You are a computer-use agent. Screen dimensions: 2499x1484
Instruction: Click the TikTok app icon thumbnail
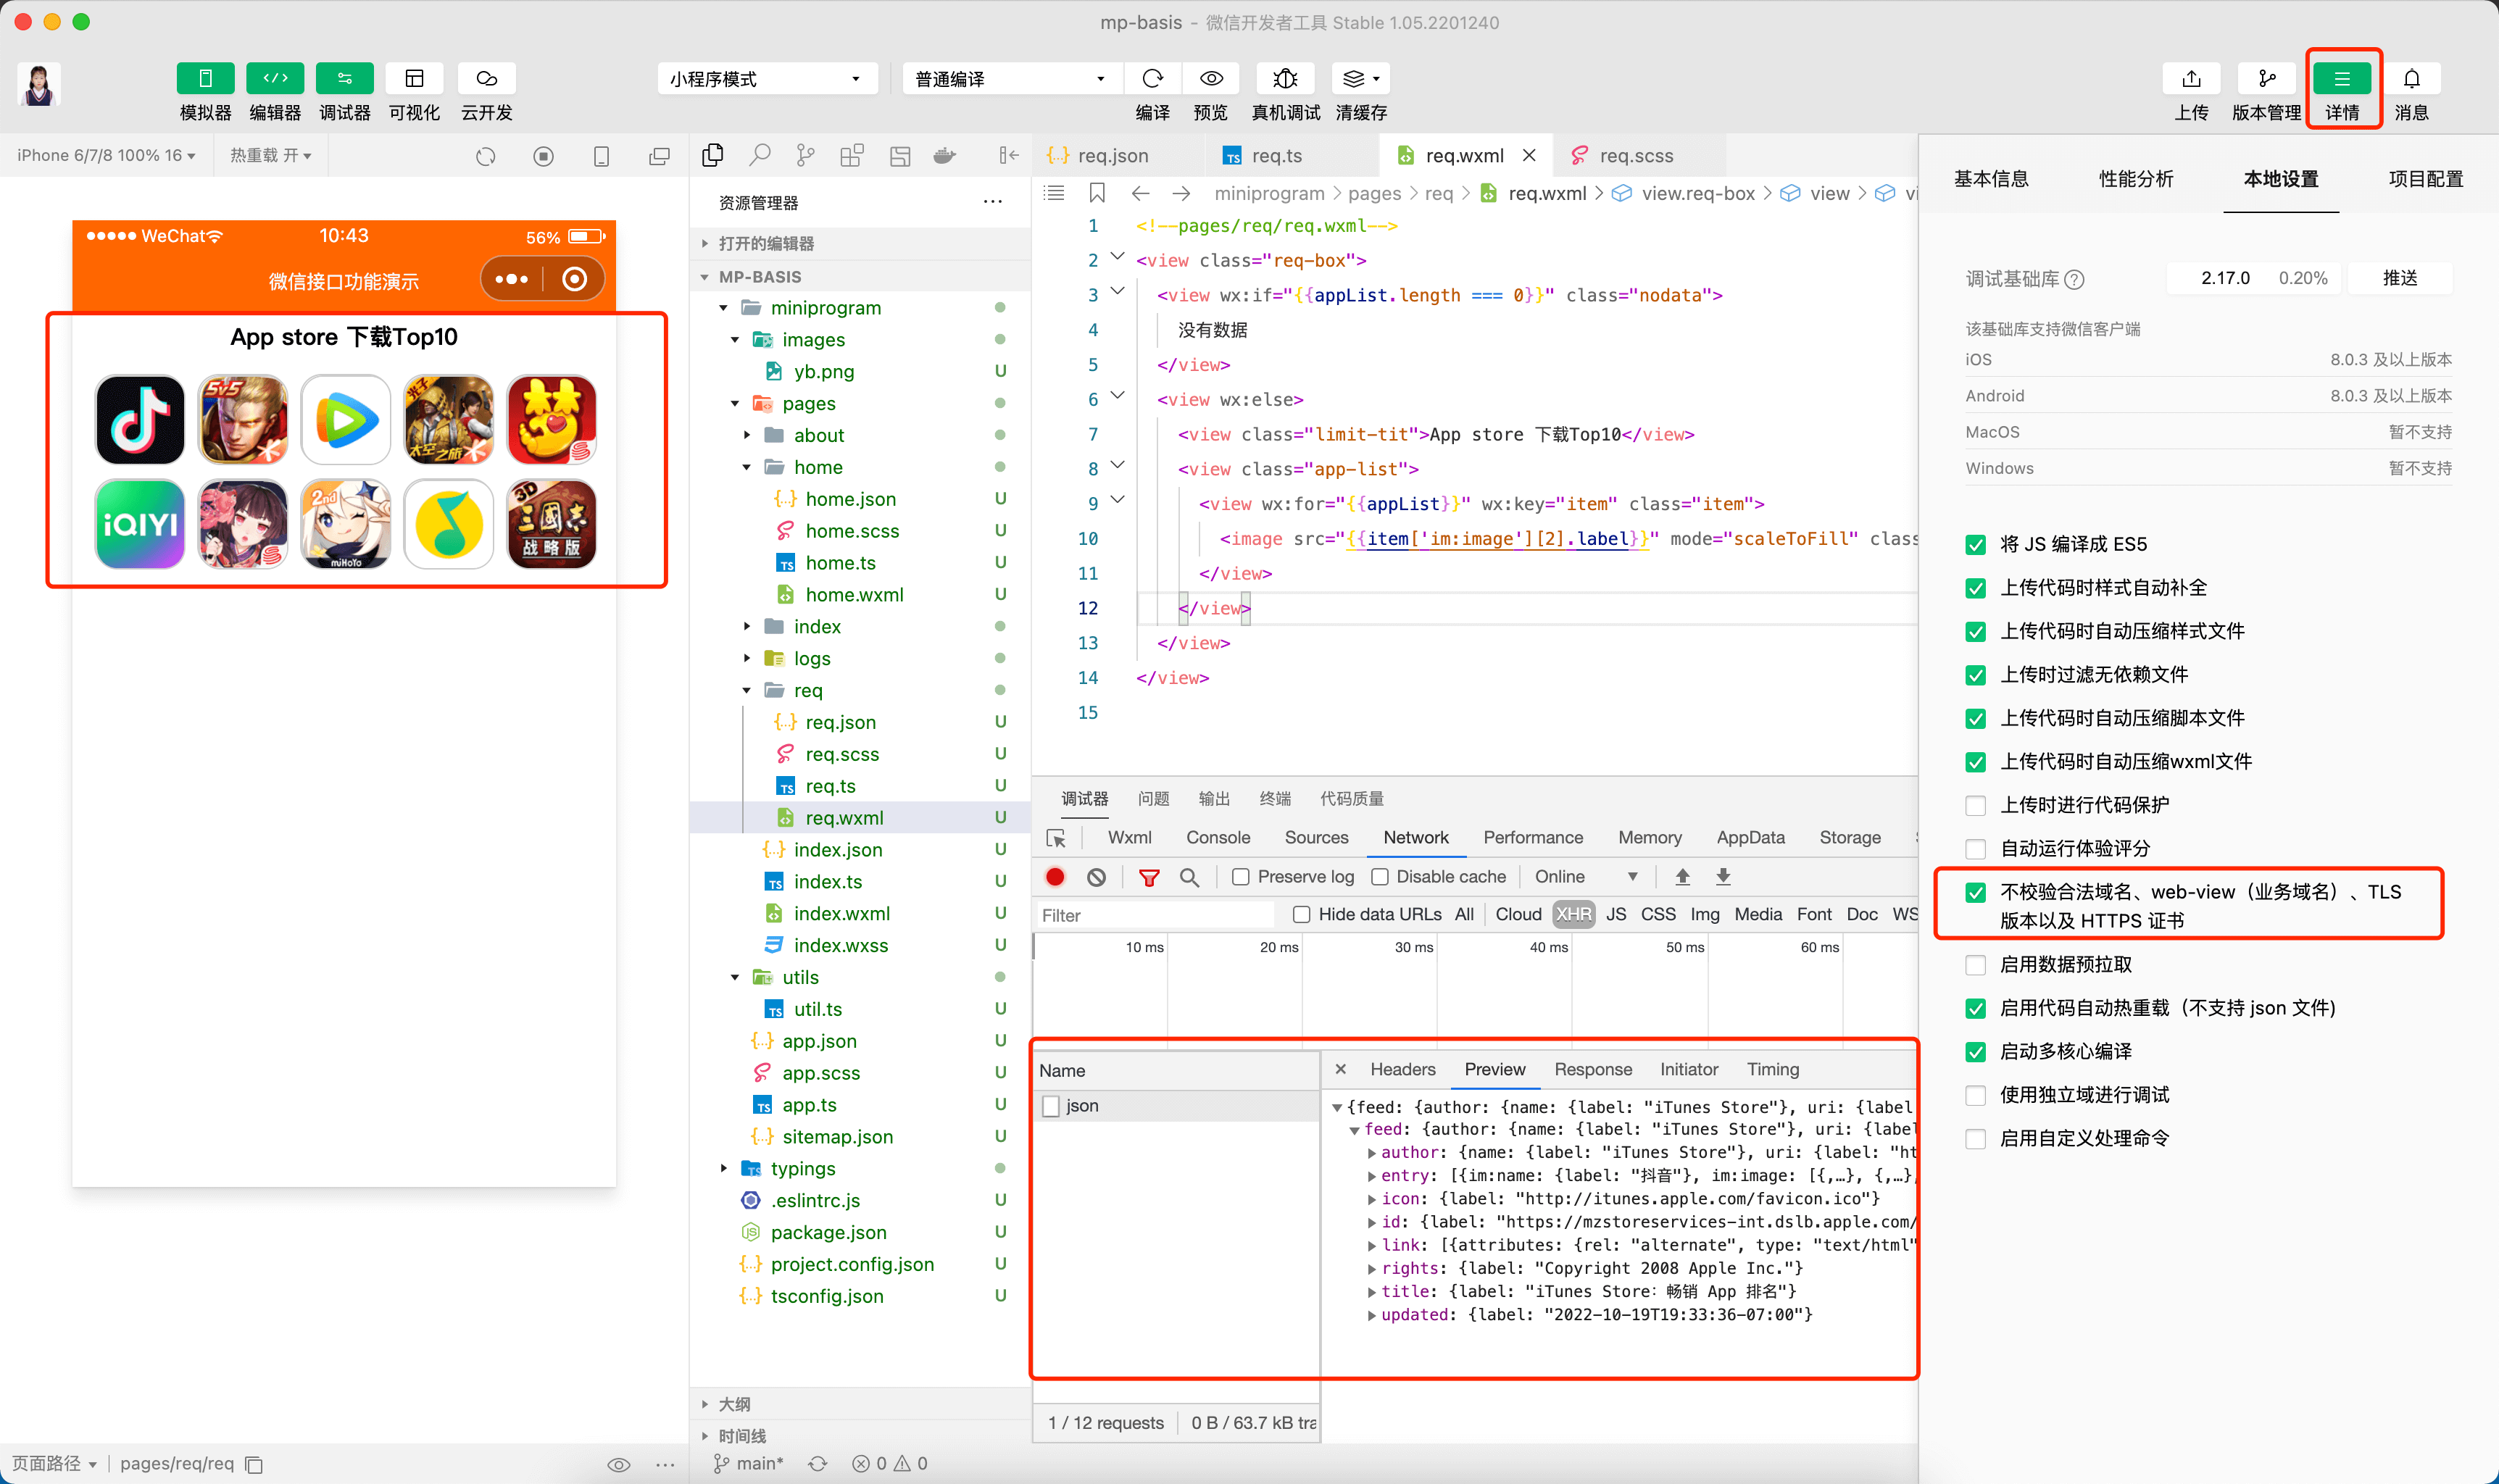tap(139, 420)
